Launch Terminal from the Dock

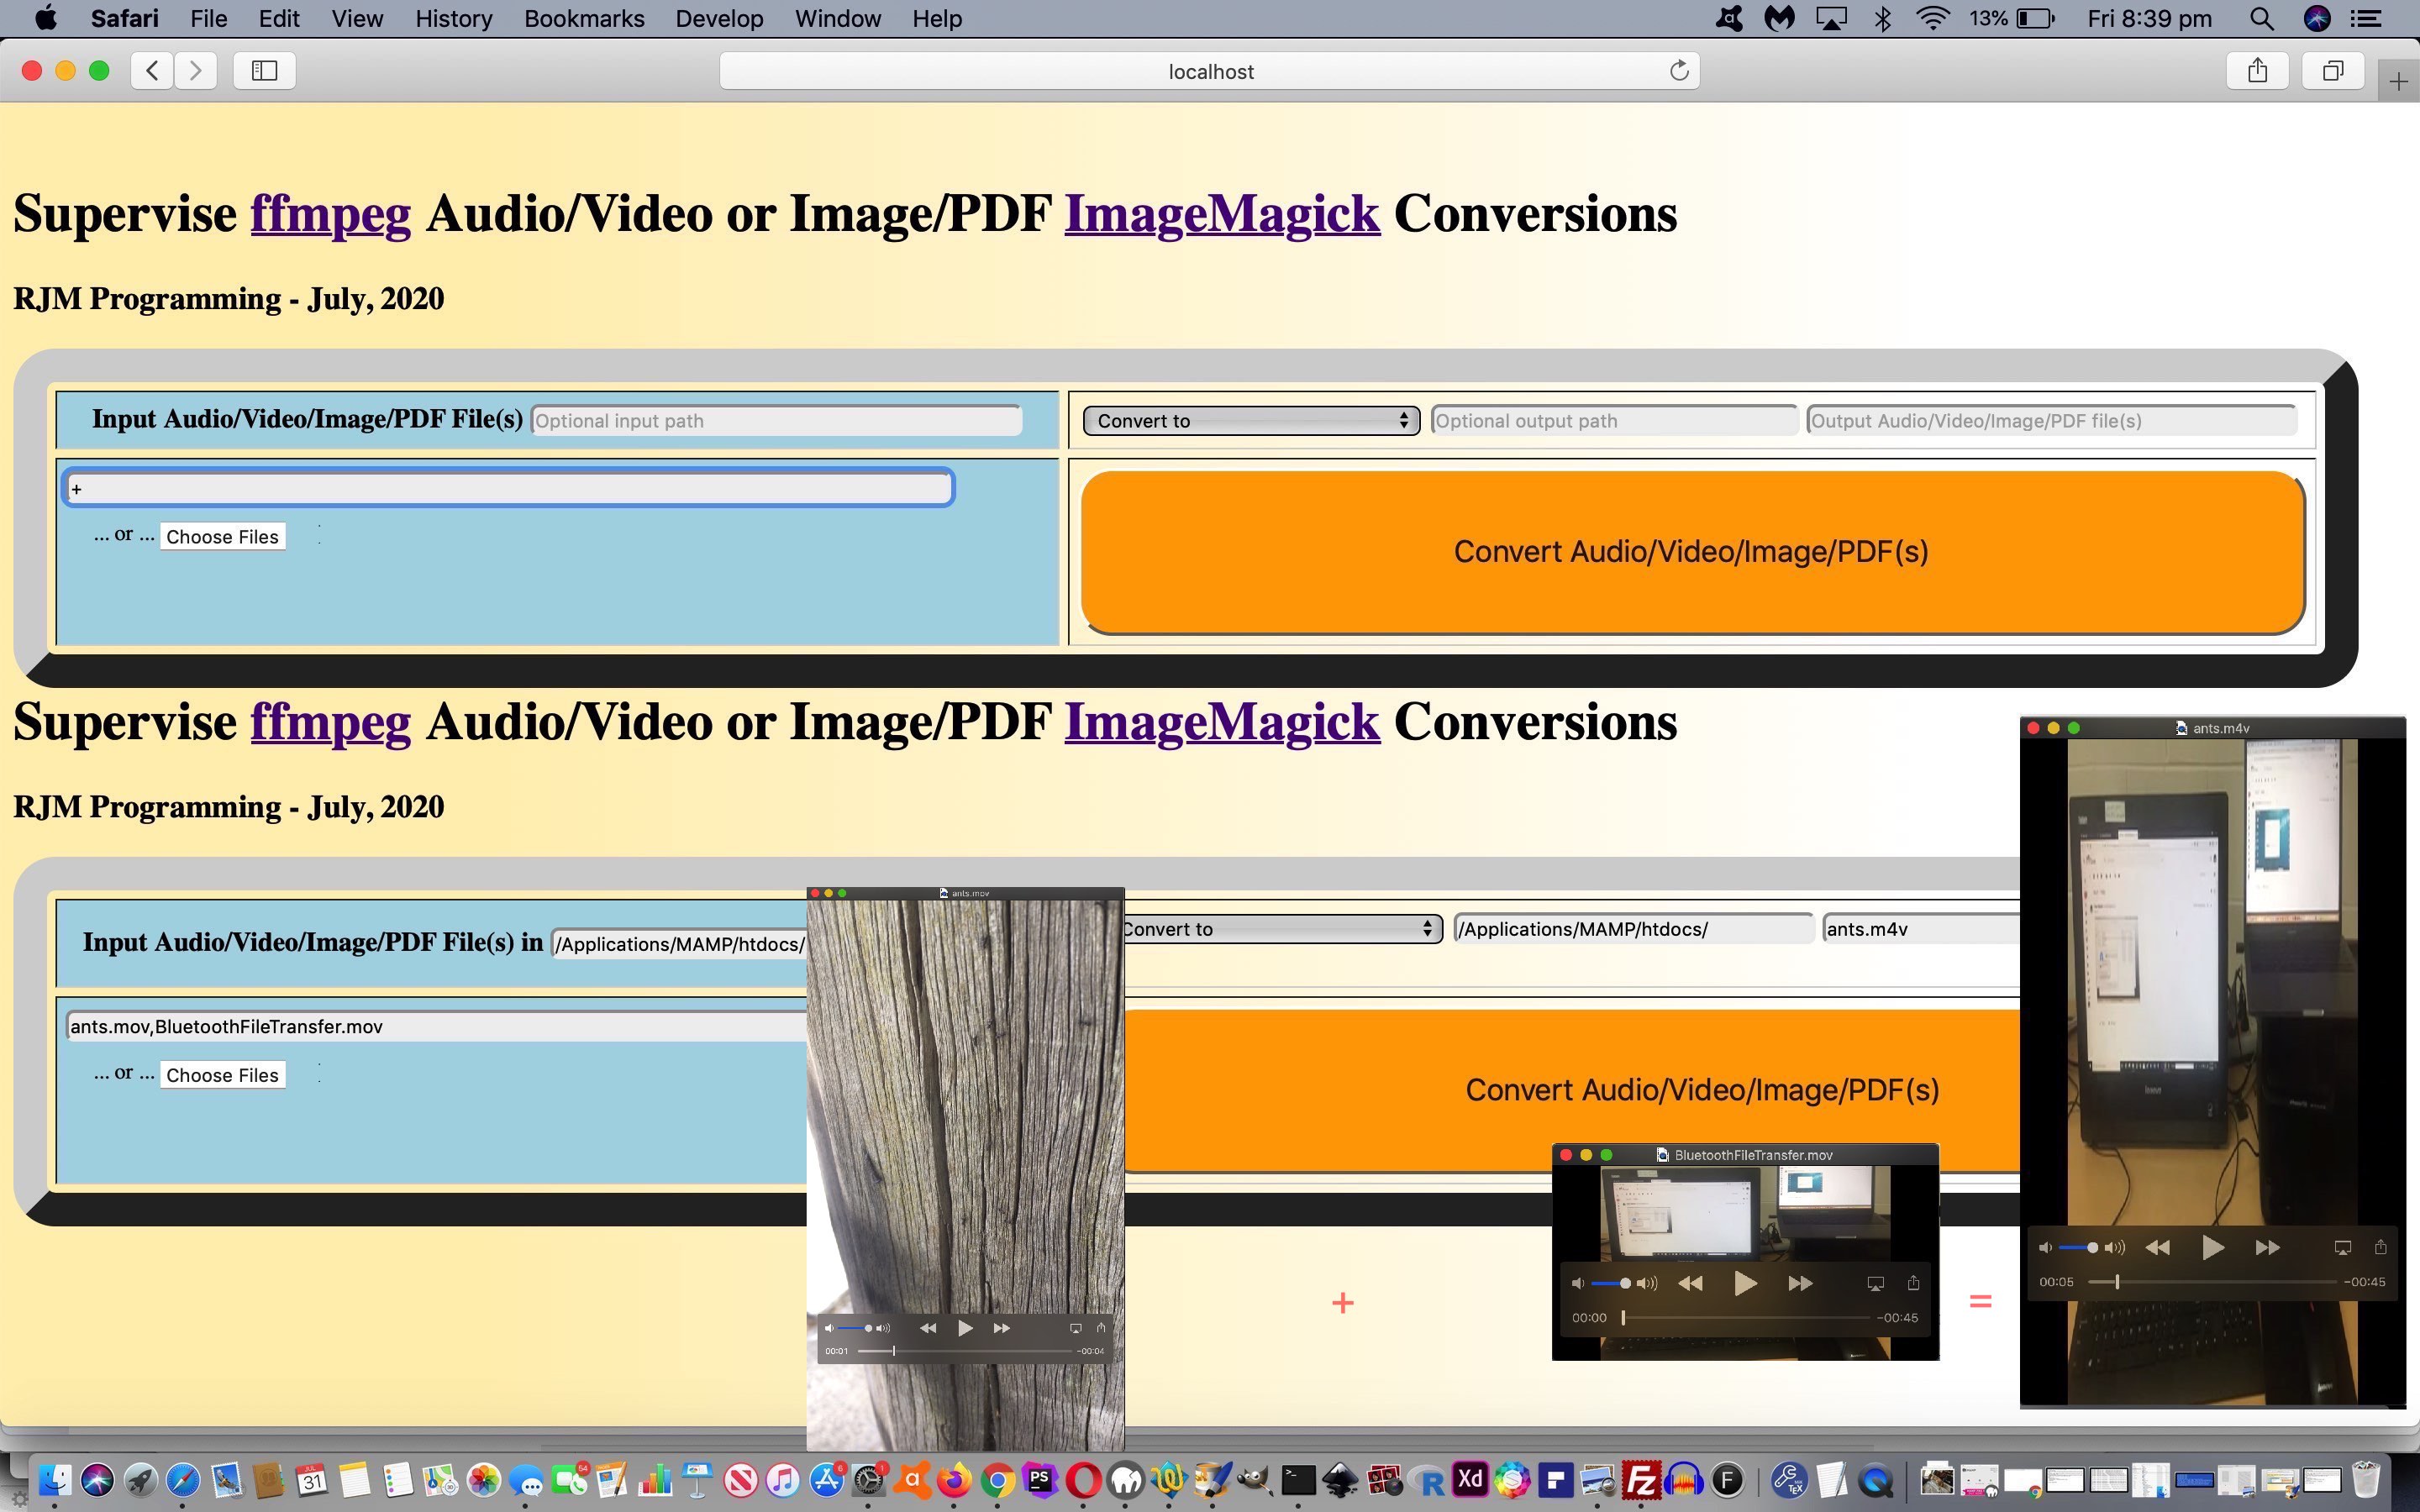pos(1297,1480)
